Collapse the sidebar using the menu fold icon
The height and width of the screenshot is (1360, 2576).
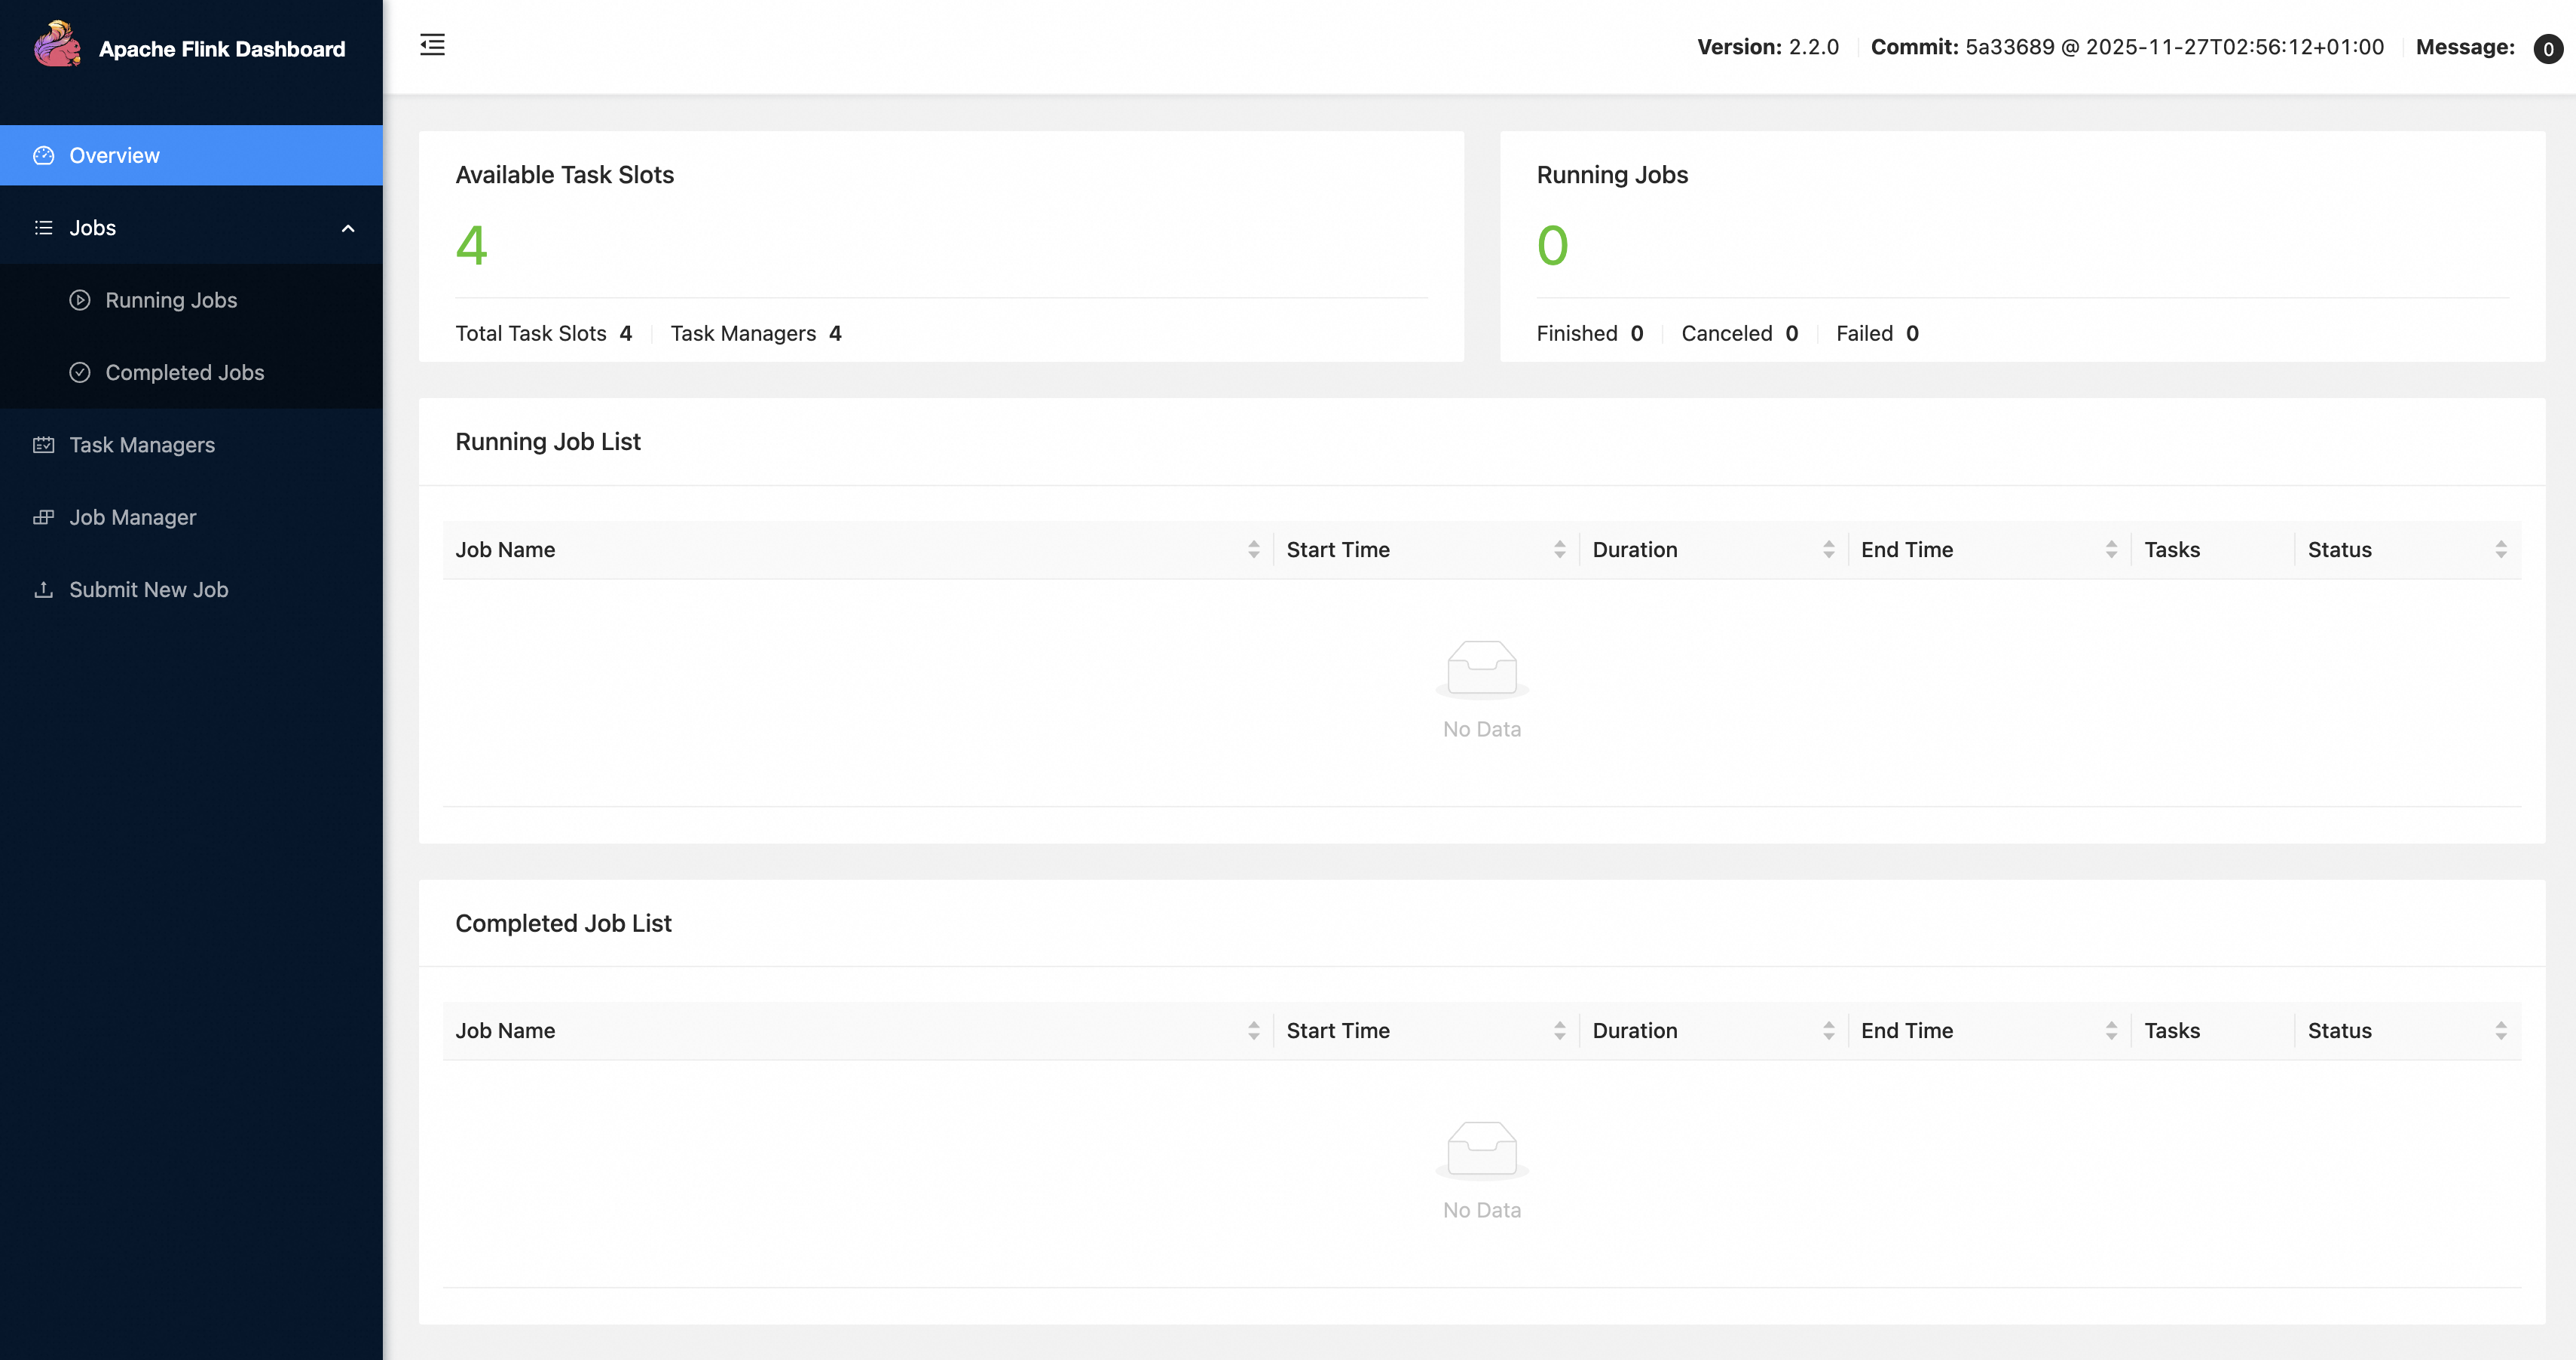click(432, 44)
